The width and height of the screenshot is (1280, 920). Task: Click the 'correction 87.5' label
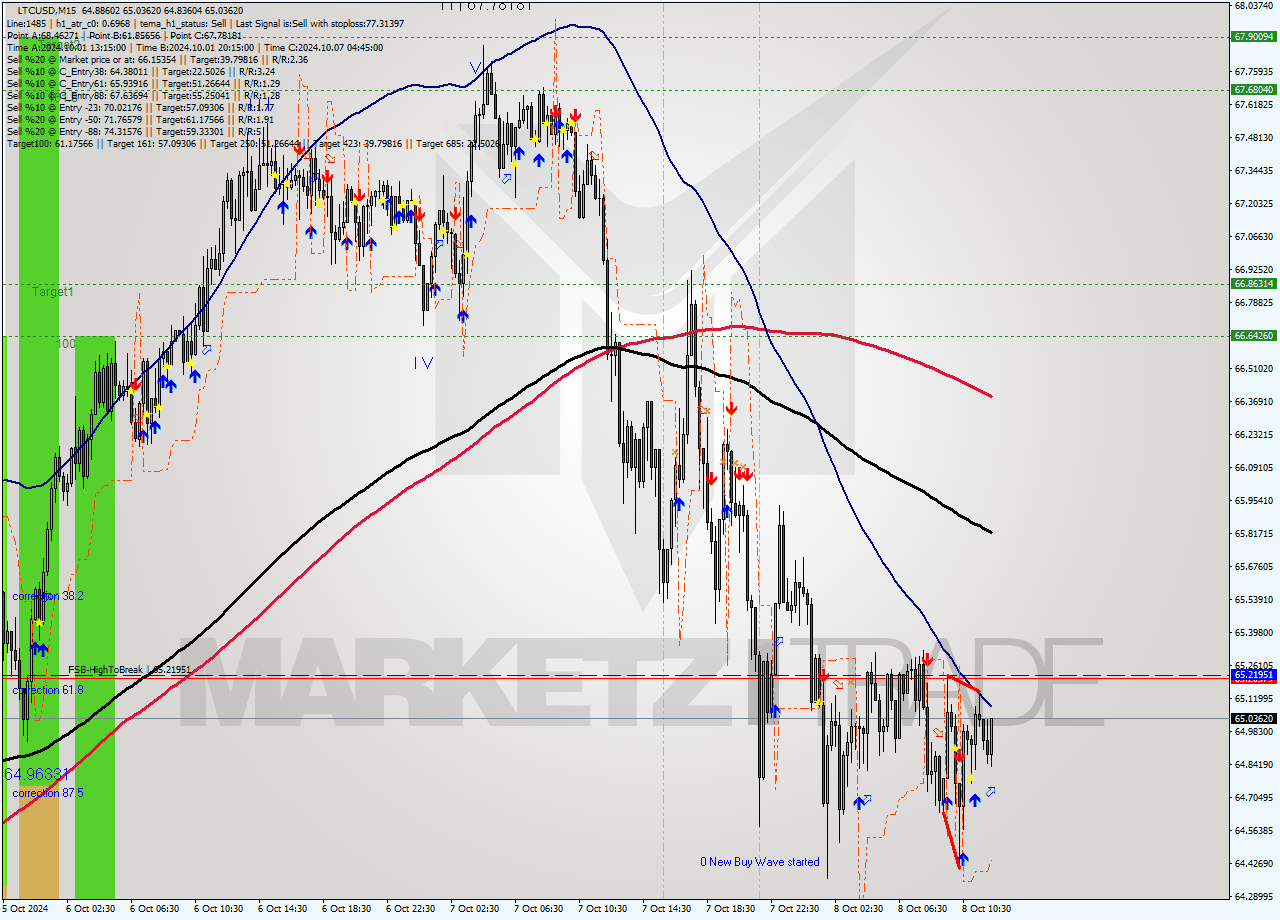point(48,793)
